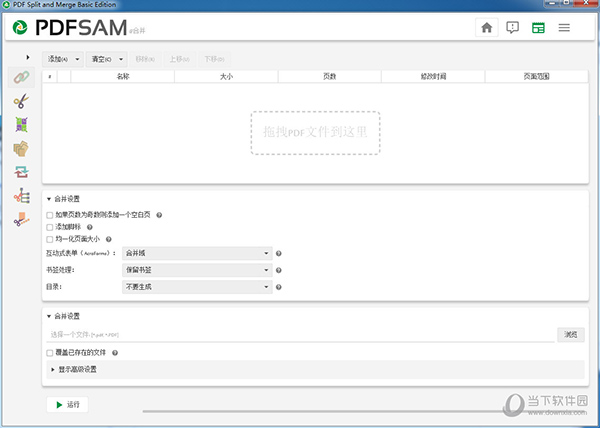Select the Merge chain-link tool

21,77
